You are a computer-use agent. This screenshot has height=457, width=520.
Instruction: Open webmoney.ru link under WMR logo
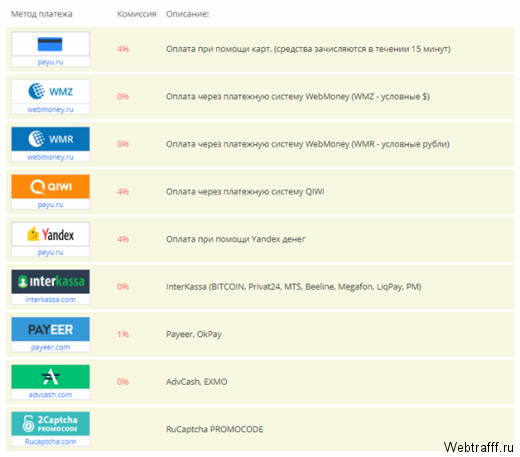[50, 157]
